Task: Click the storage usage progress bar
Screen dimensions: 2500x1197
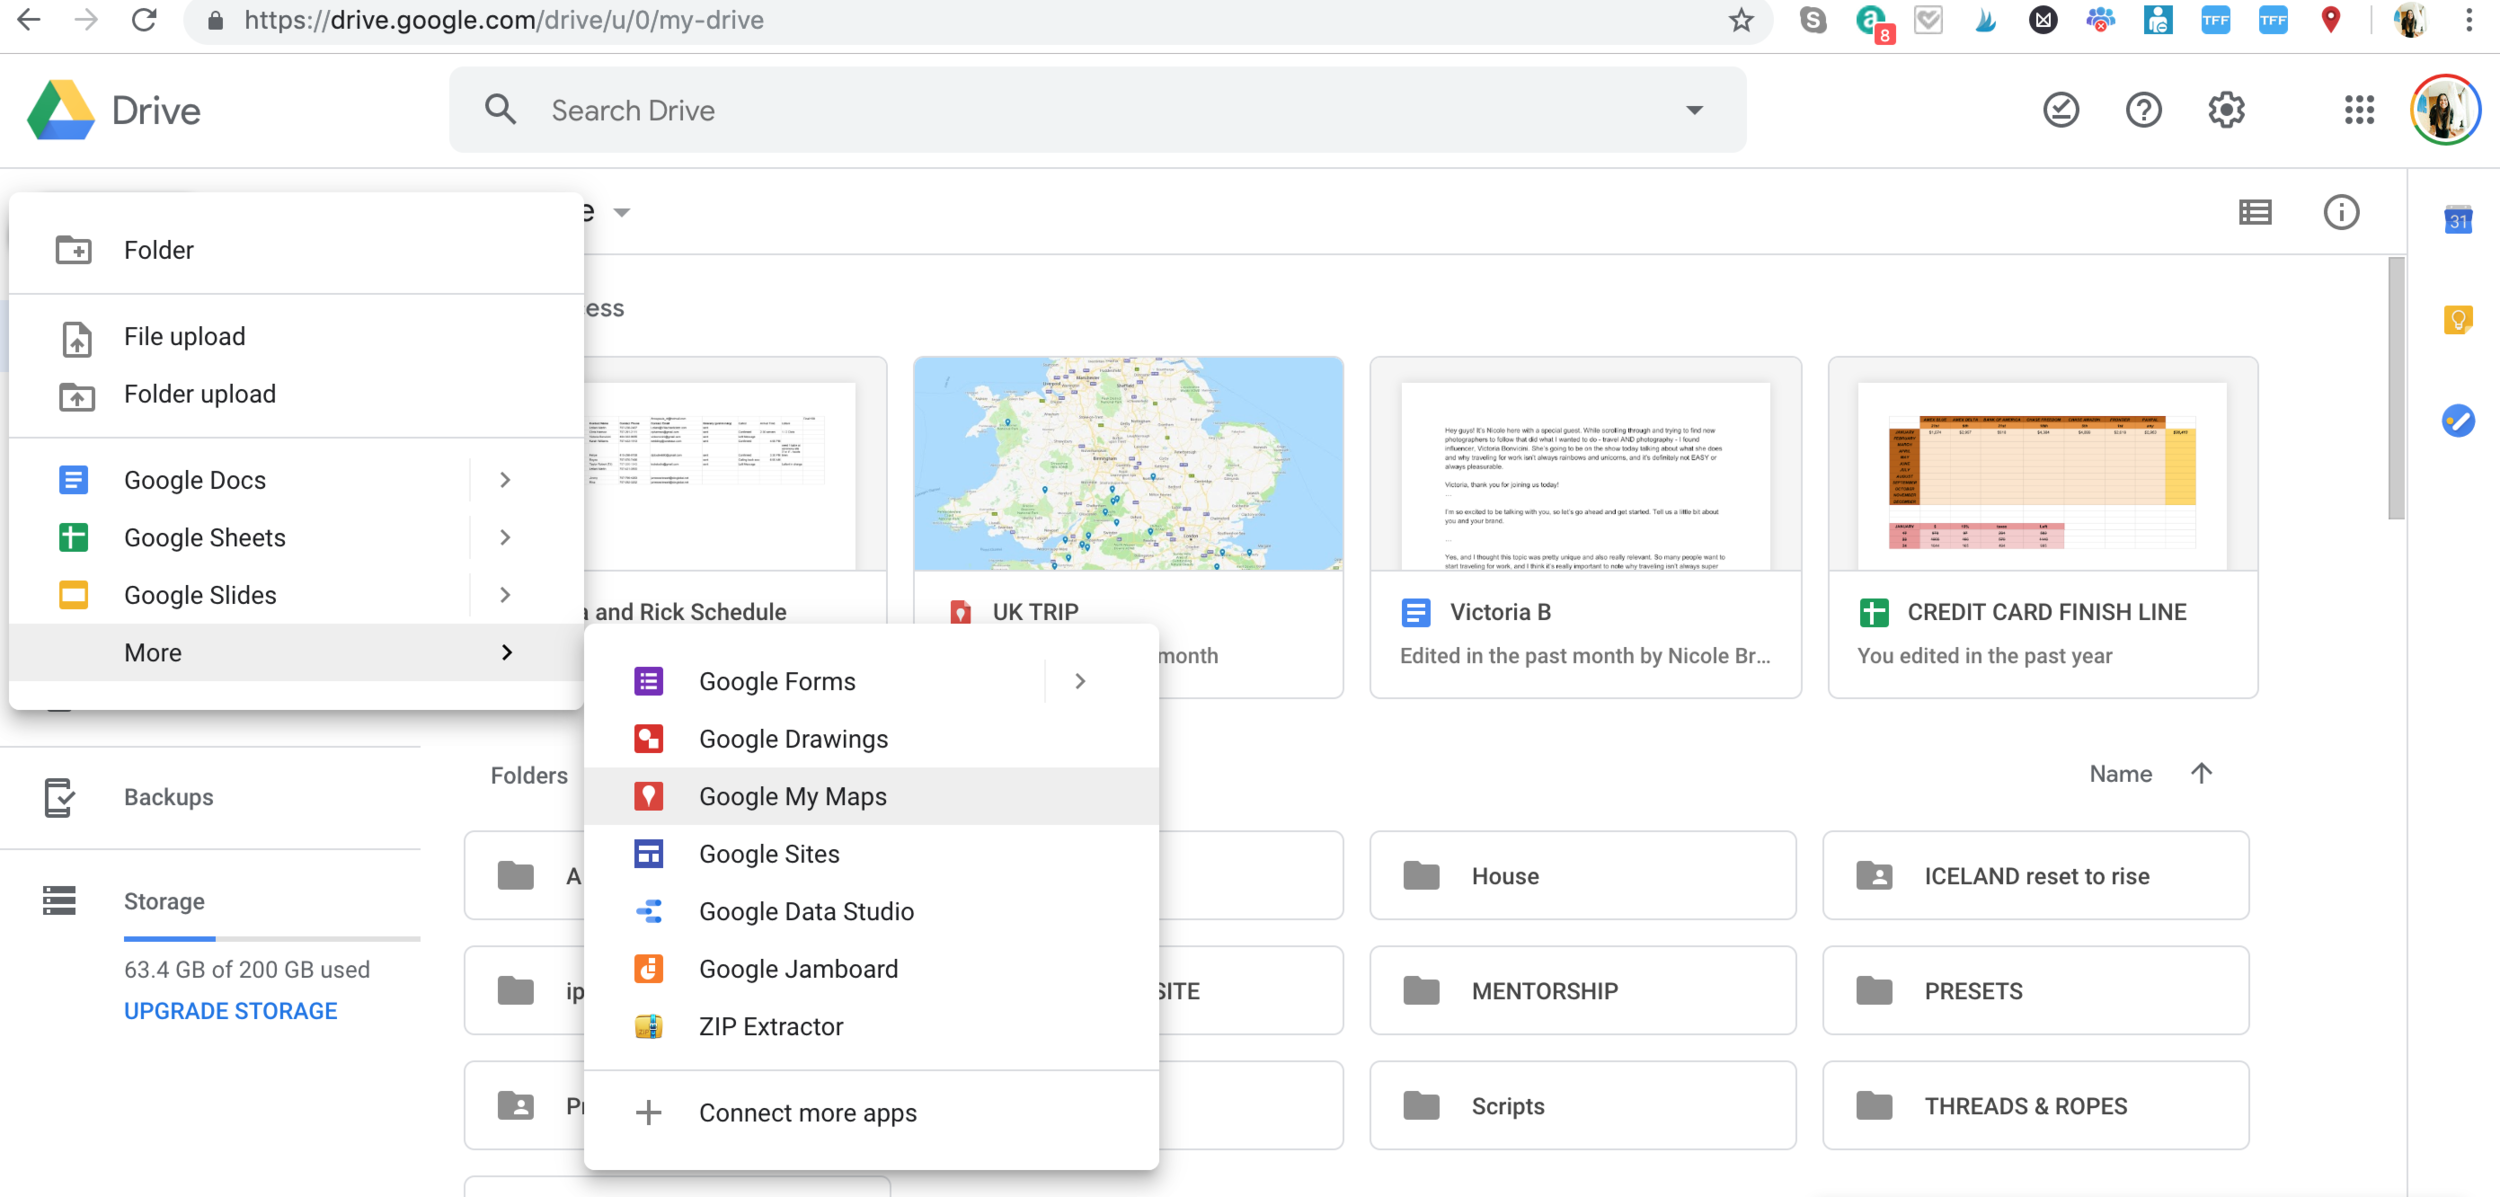Action: pyautogui.click(x=272, y=939)
